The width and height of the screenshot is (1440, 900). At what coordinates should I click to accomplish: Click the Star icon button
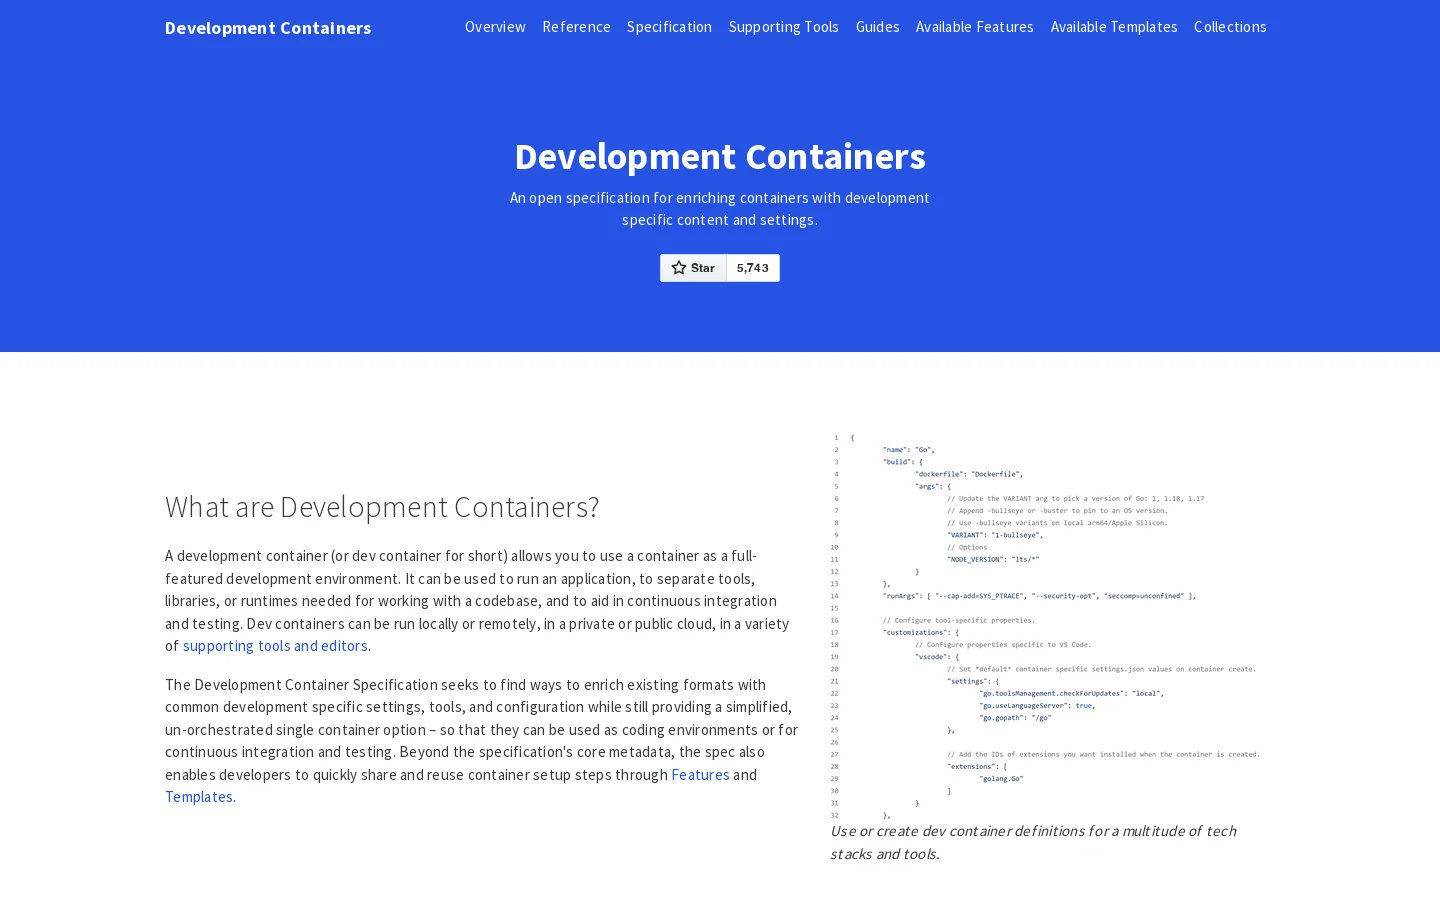tap(693, 268)
